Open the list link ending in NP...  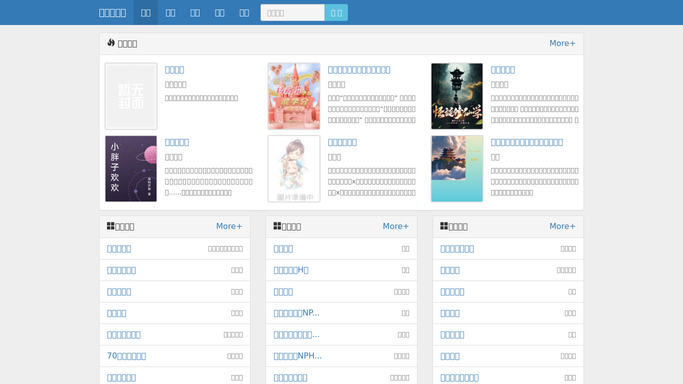point(296,313)
